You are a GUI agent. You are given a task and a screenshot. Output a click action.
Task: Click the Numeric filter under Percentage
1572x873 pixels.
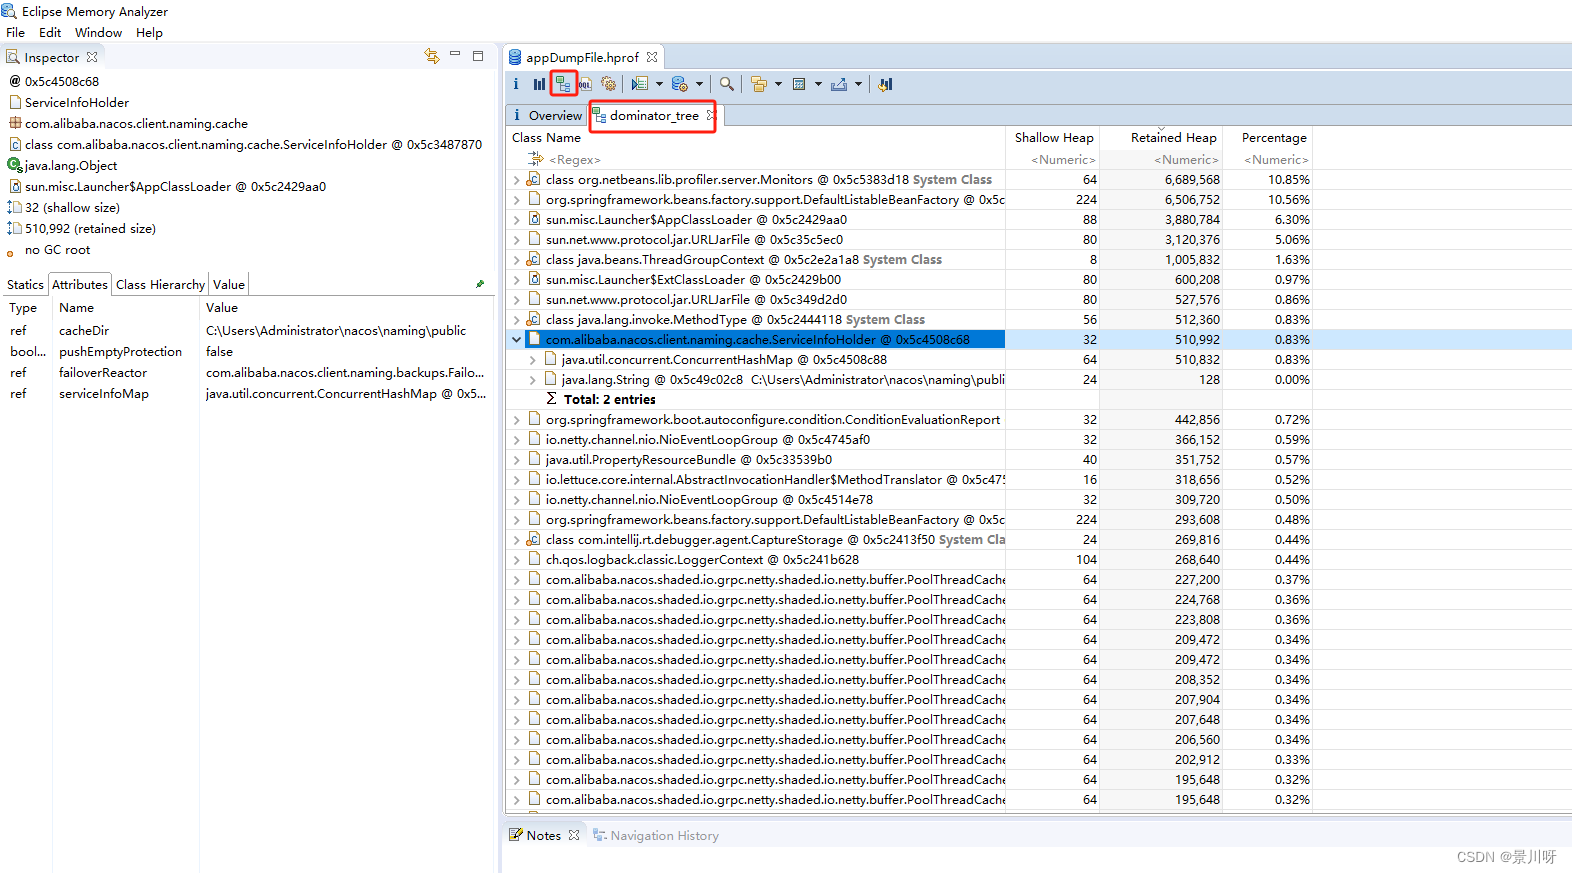coord(1267,160)
